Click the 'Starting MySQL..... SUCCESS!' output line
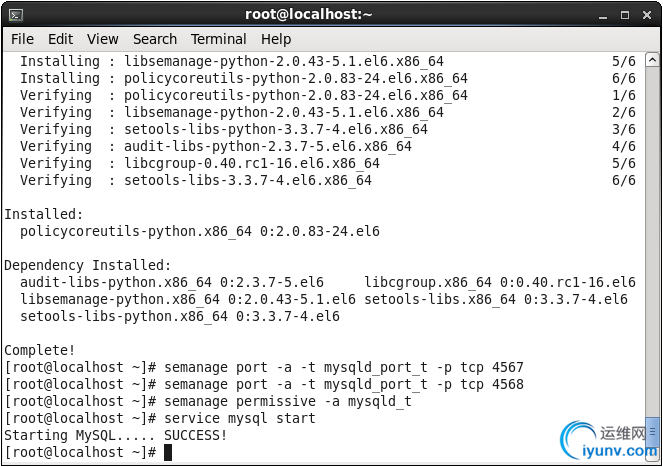Screen dimensions: 663x467 click(116, 435)
